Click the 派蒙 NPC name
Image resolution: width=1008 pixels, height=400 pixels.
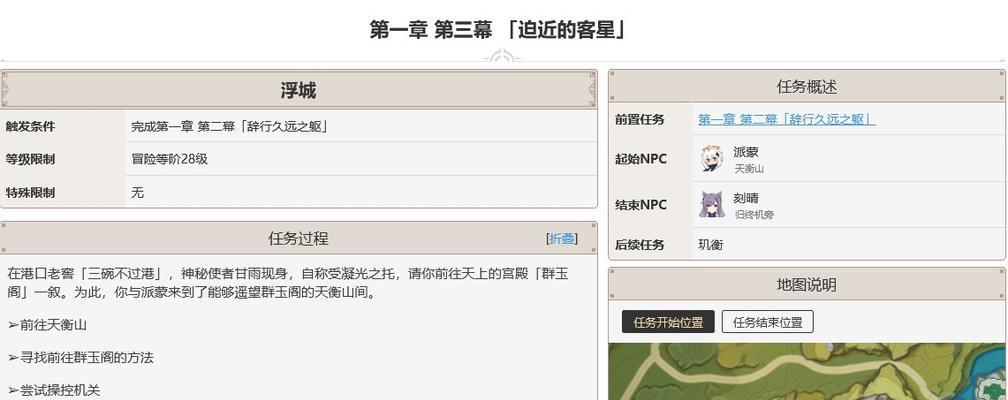(x=746, y=152)
